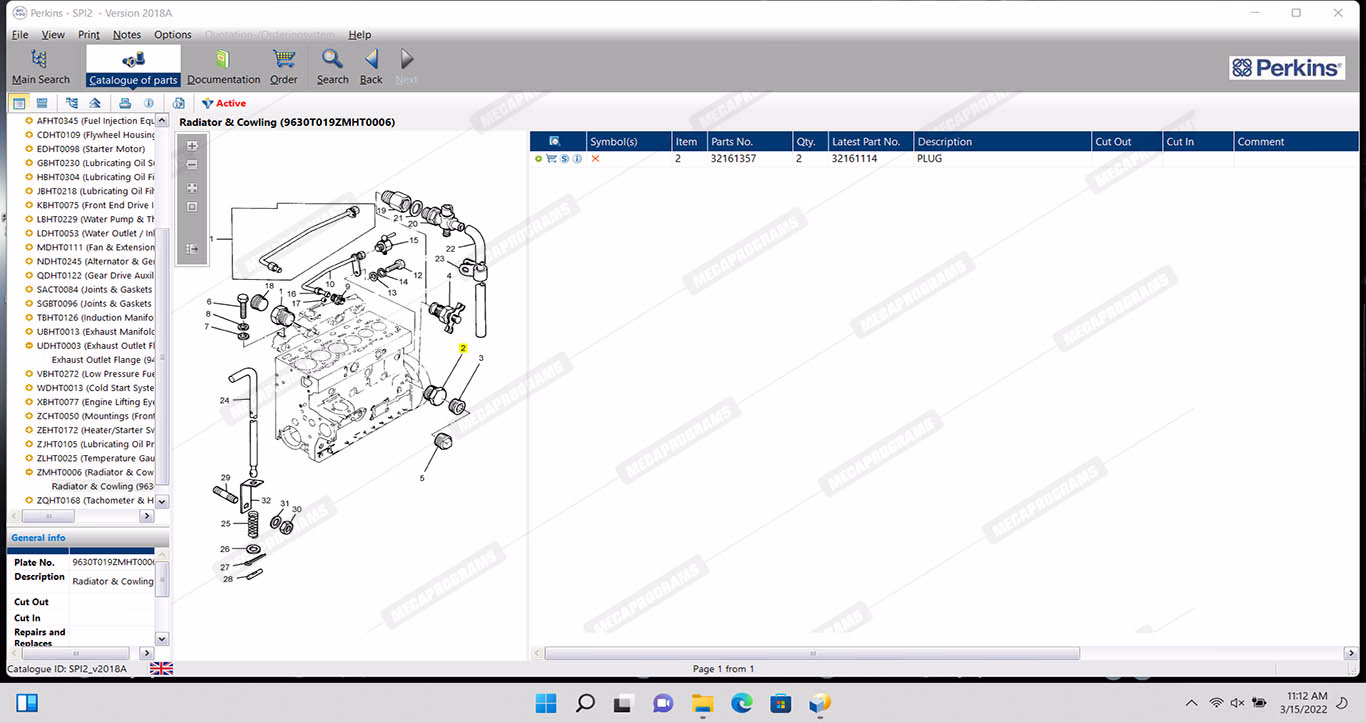Select Radiator & Cowling child tree item

point(103,486)
